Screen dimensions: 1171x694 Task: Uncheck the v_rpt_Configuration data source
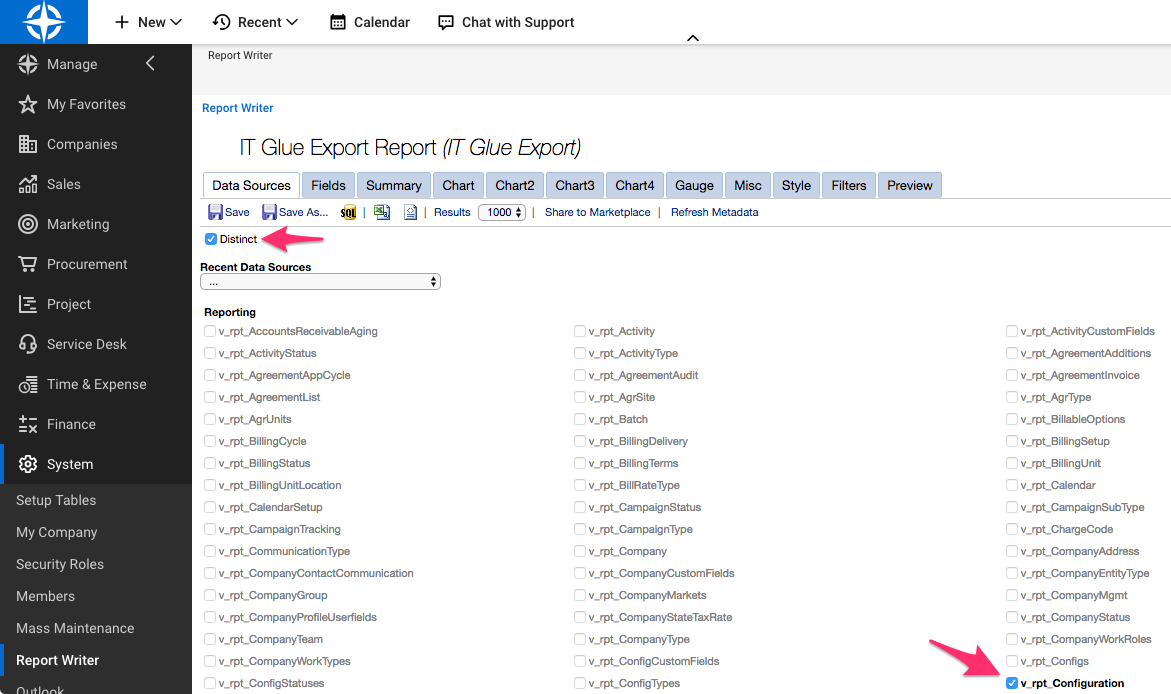click(1011, 683)
